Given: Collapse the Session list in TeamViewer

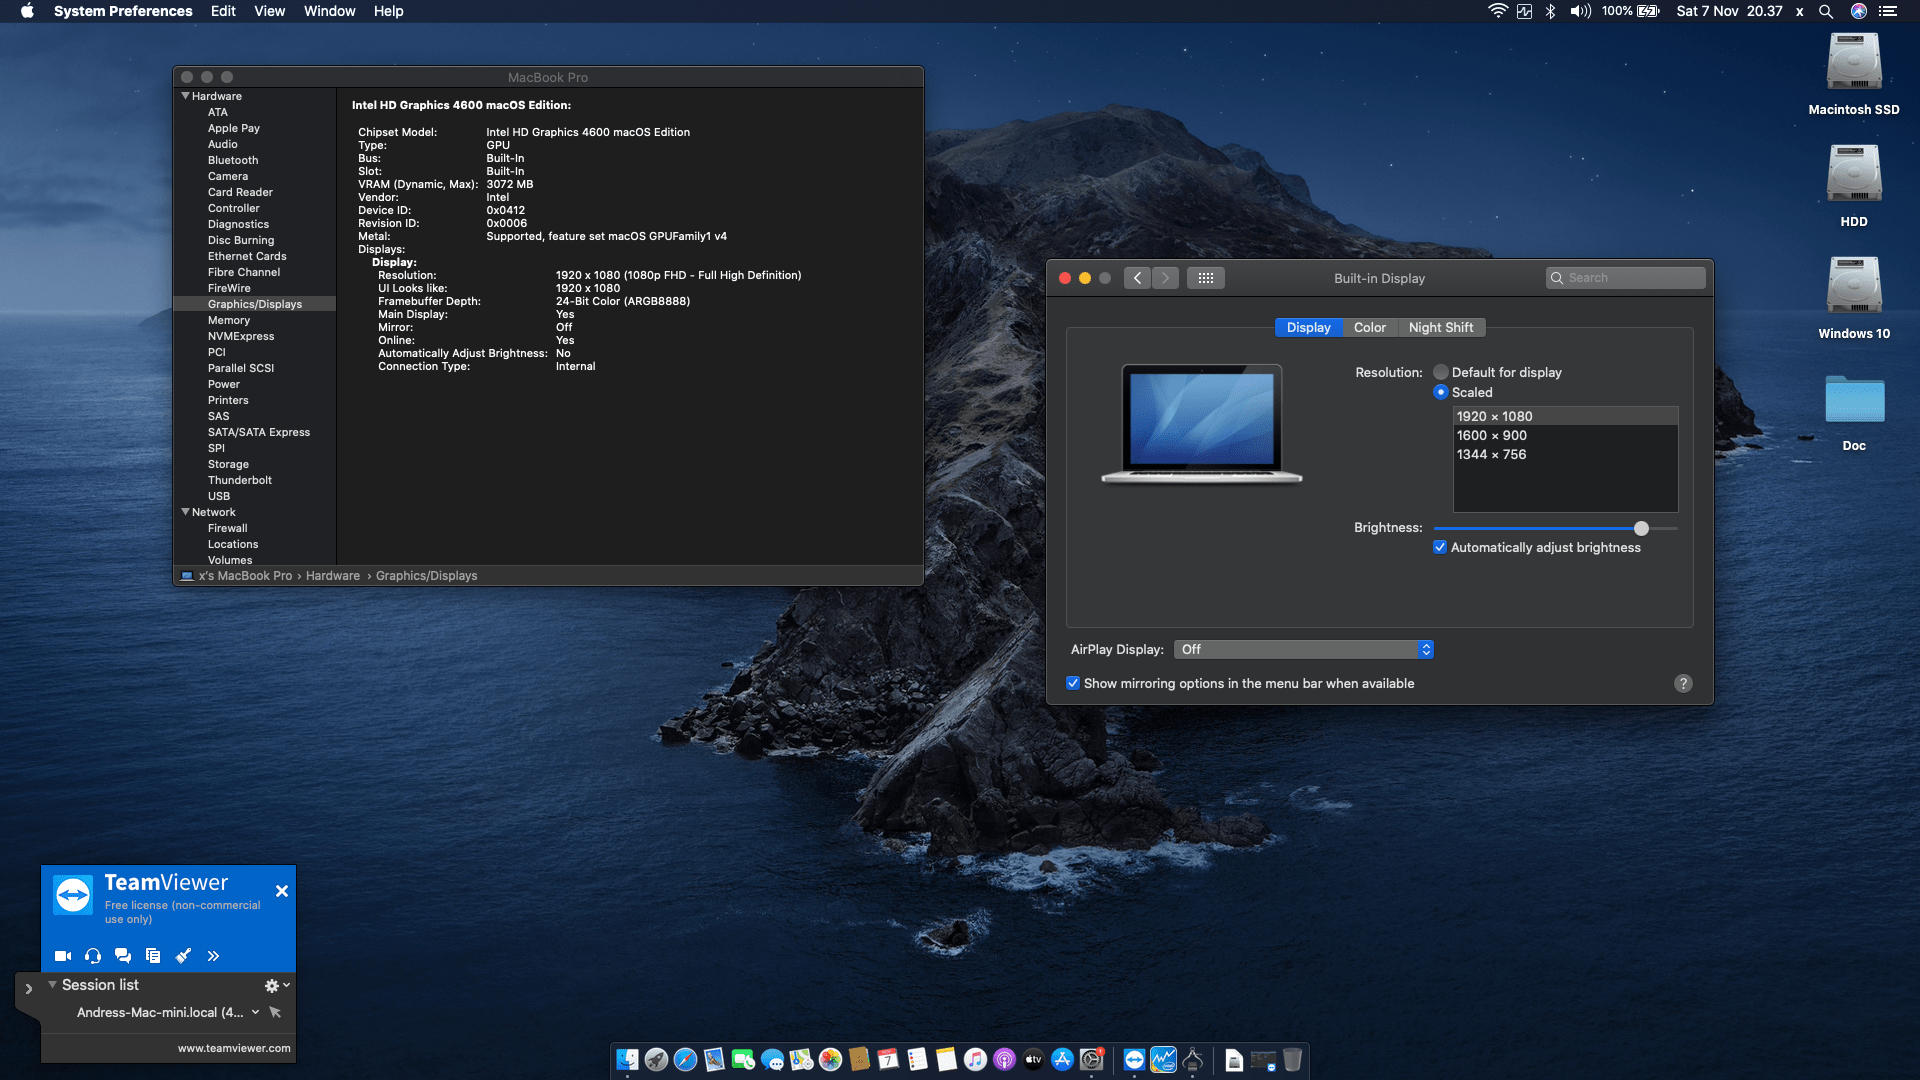Looking at the screenshot, I should 53,985.
